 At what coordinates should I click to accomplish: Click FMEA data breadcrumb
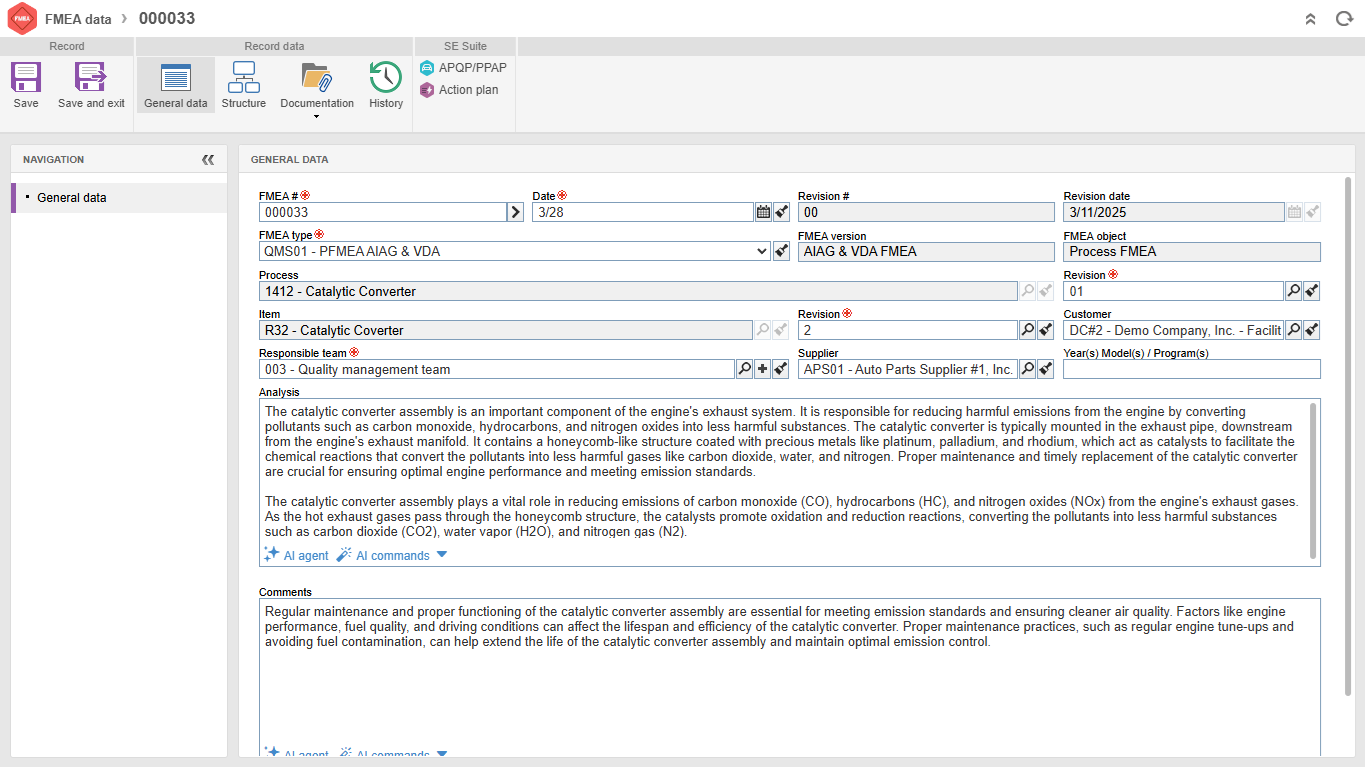click(78, 19)
